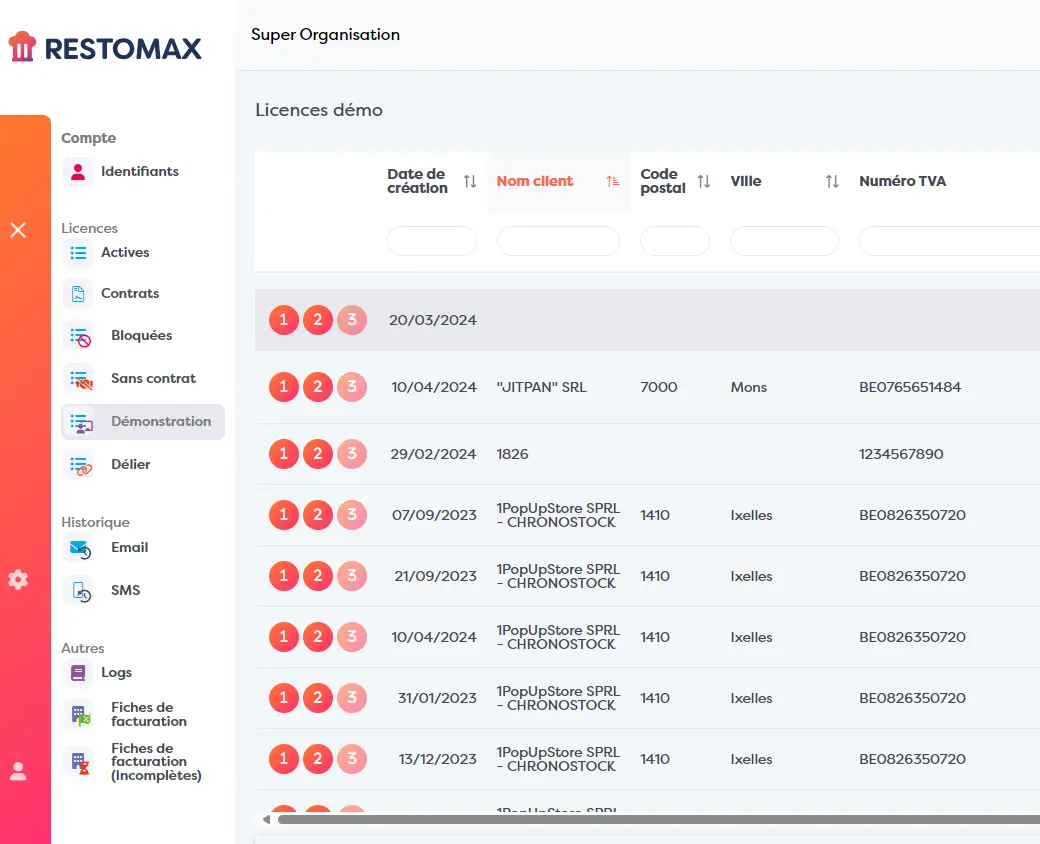Viewport: 1040px width, 844px height.
Task: Select the "JITPAN" SRL client name
Action: click(542, 387)
